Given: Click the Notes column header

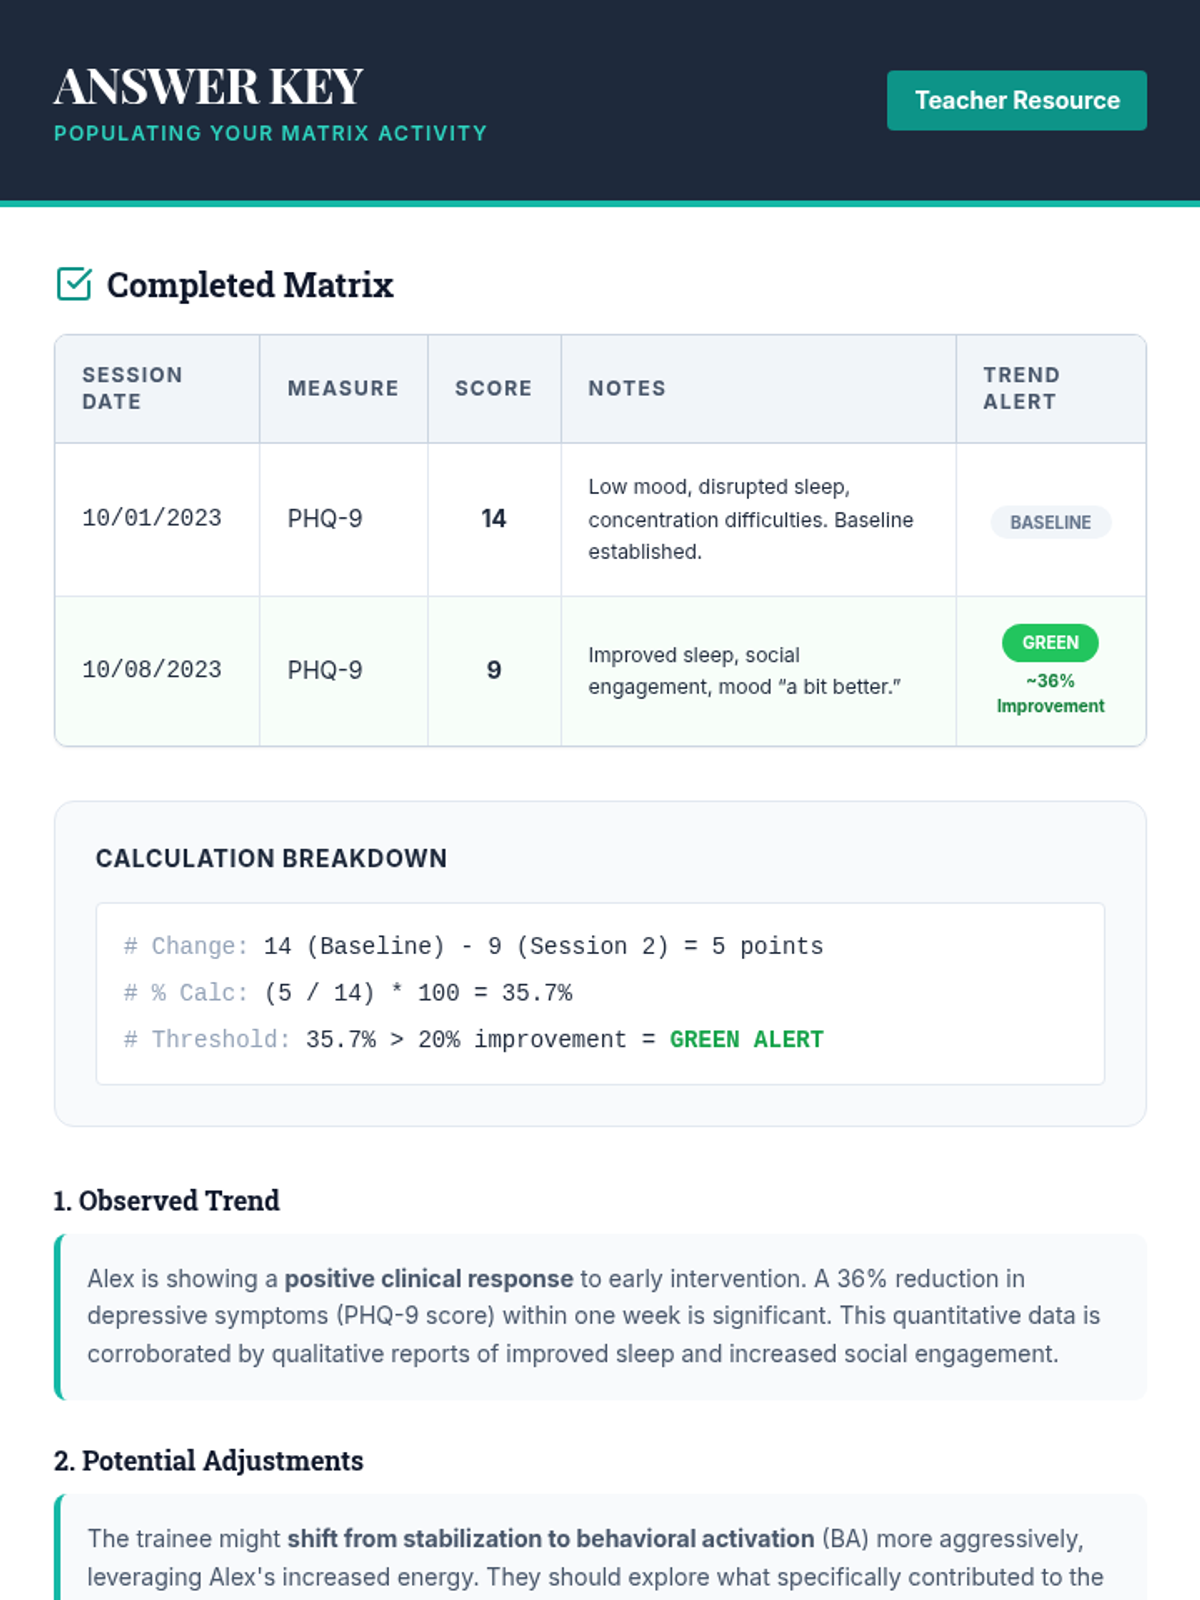Looking at the screenshot, I should [x=758, y=388].
